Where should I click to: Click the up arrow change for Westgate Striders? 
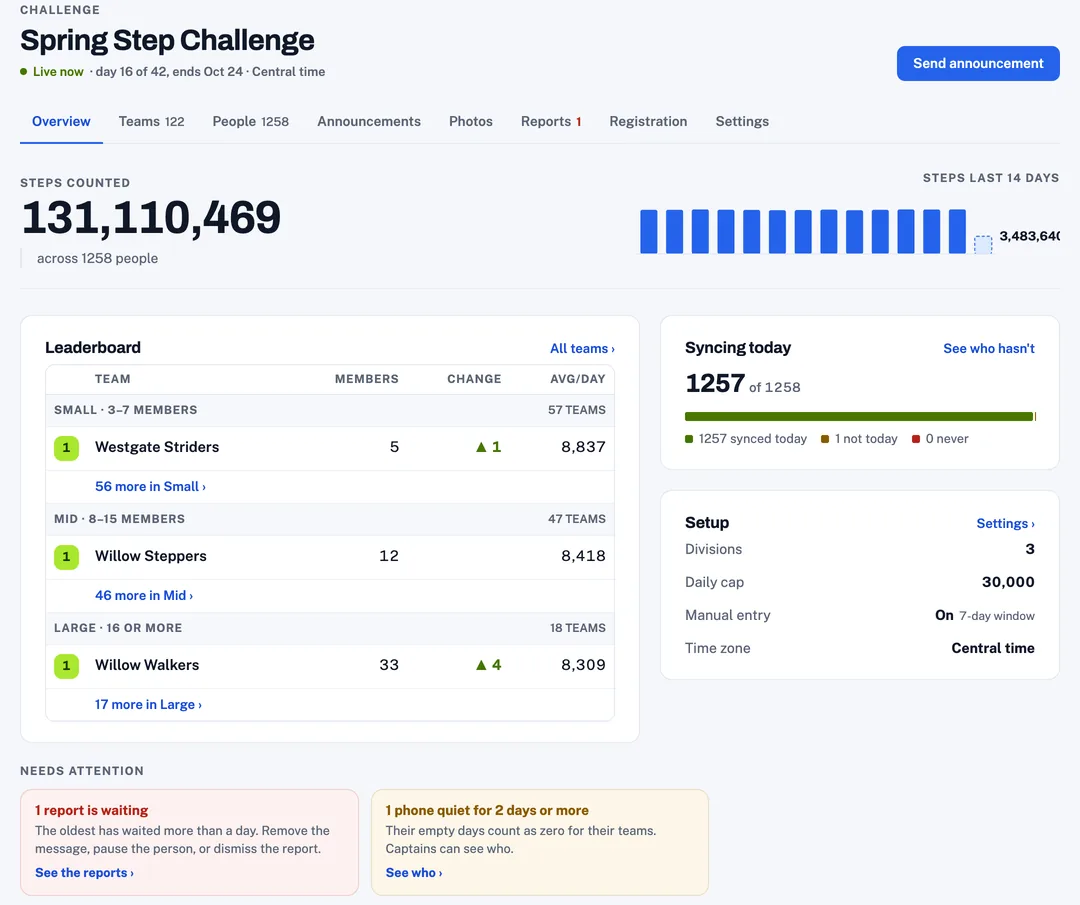(x=488, y=447)
